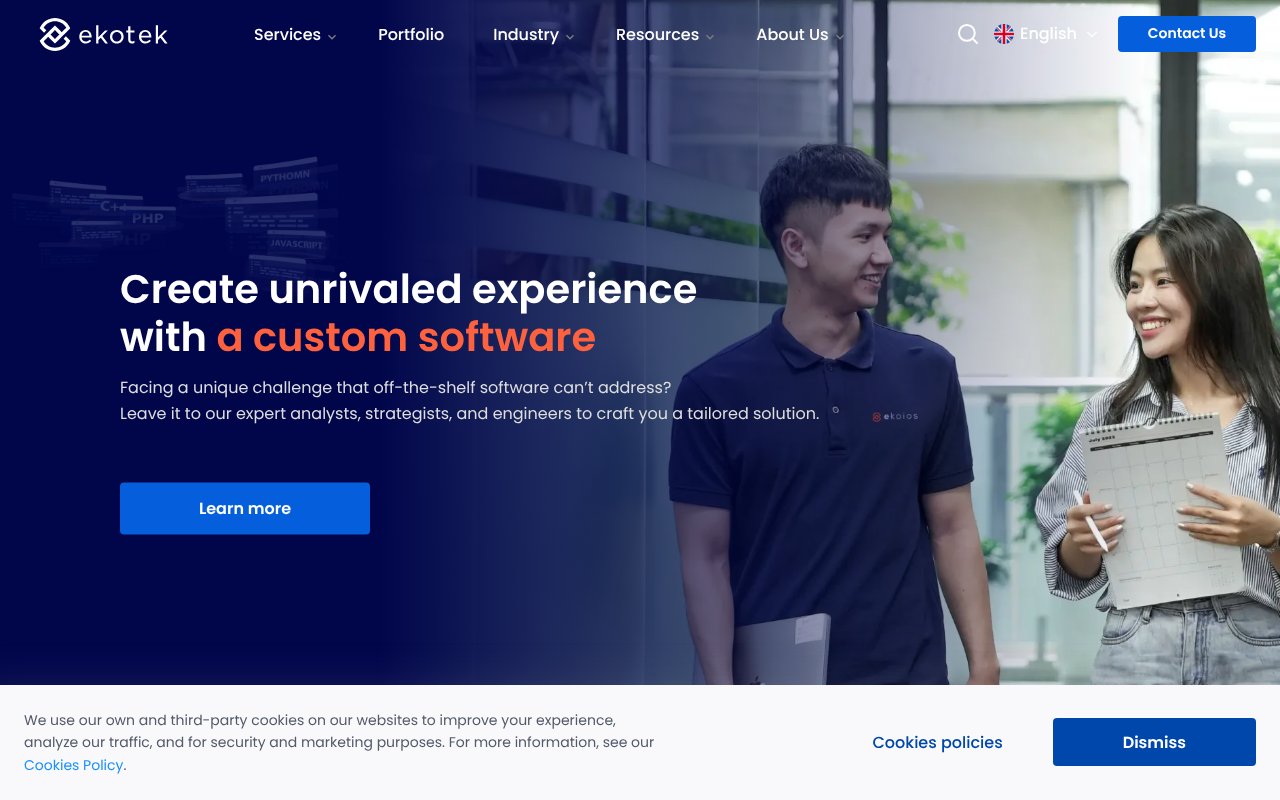Open the About Us menu
Viewport: 1280px width, 800px height.
click(x=792, y=34)
